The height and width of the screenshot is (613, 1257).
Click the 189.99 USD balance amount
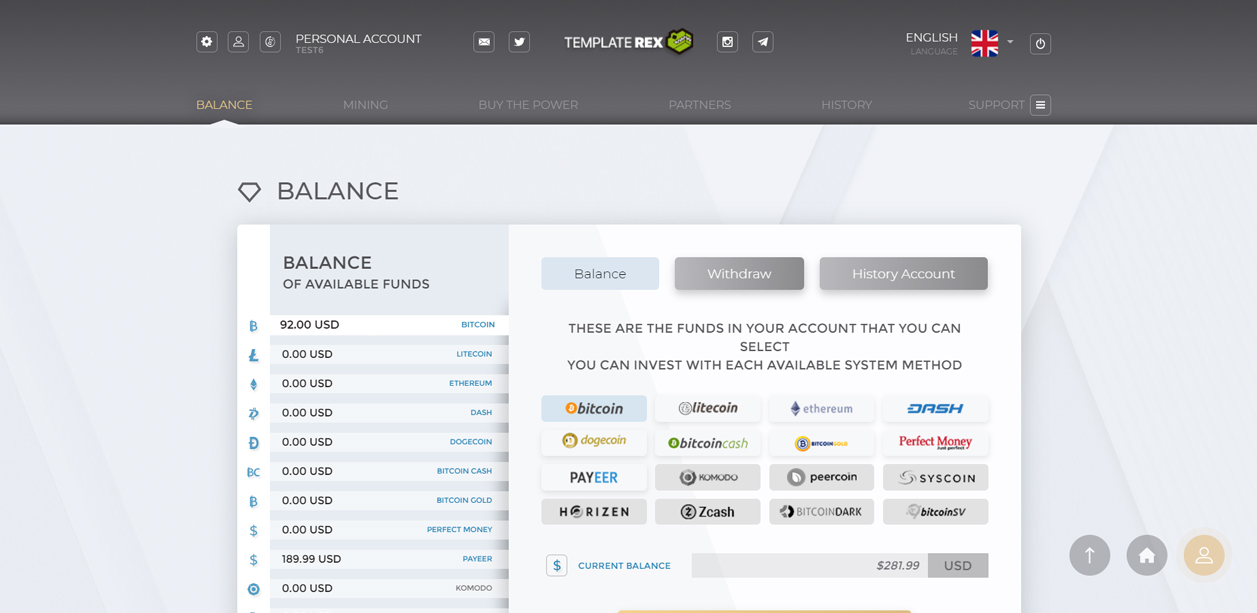tap(311, 559)
